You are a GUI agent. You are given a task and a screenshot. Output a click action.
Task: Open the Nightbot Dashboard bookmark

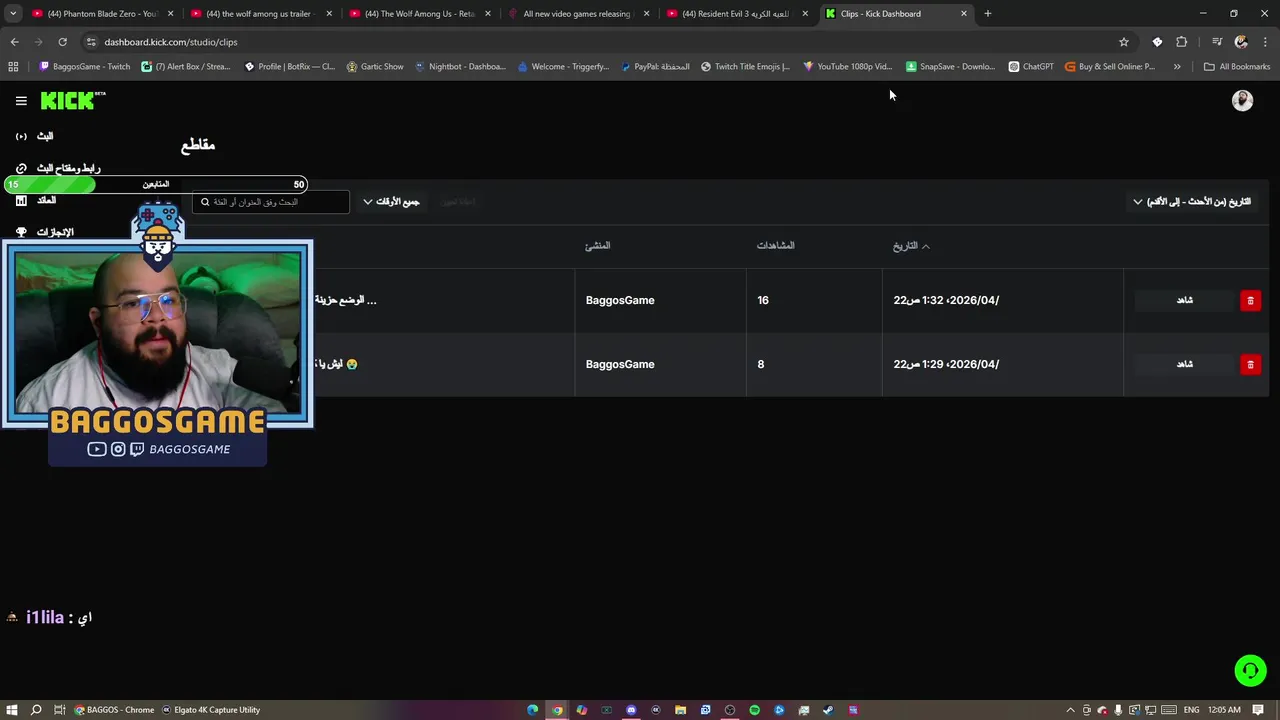tap(461, 67)
